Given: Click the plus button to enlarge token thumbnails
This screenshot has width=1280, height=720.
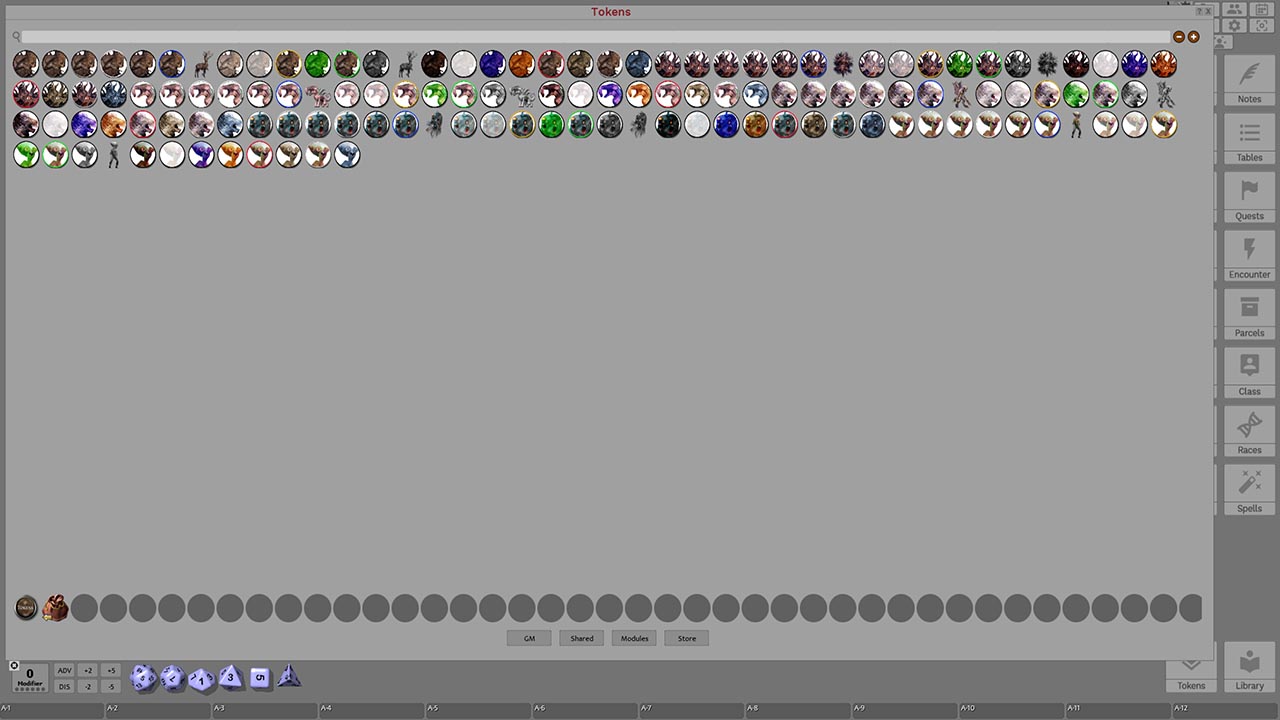Looking at the screenshot, I should (x=1193, y=37).
